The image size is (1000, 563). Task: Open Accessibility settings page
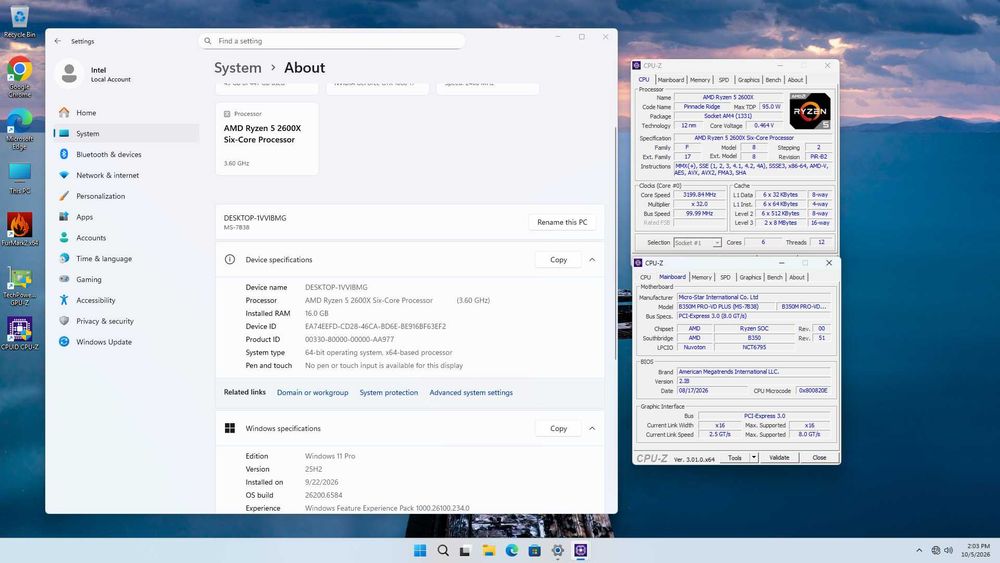[126, 300]
